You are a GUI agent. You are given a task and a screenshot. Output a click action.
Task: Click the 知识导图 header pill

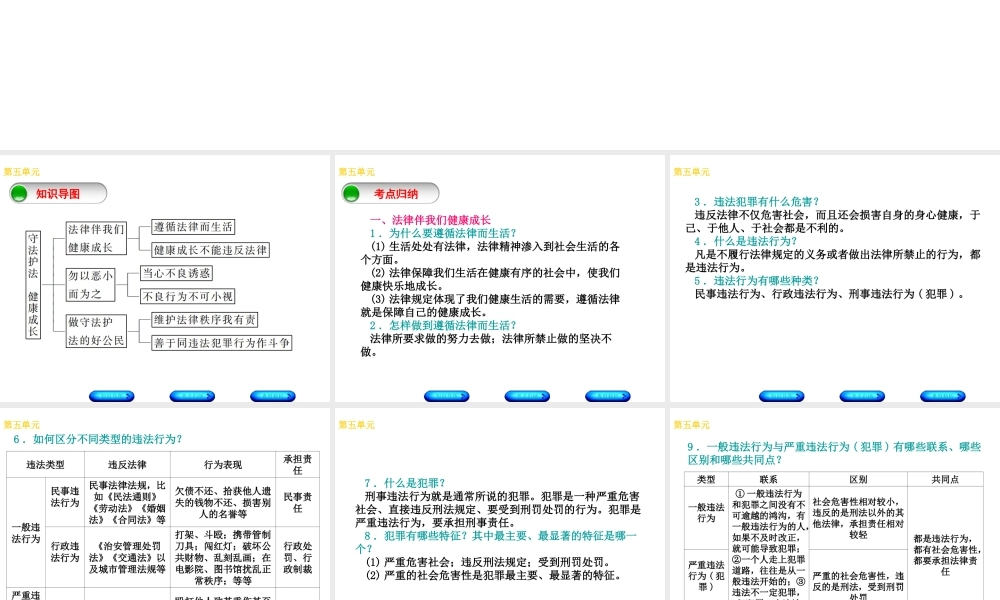58,193
